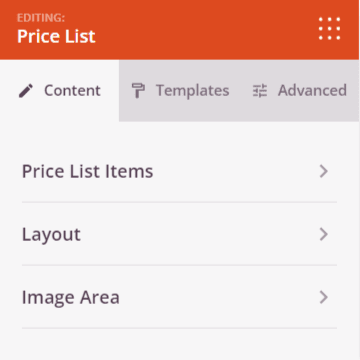
Task: Click the pencil icon on Content tab
Action: click(x=26, y=91)
